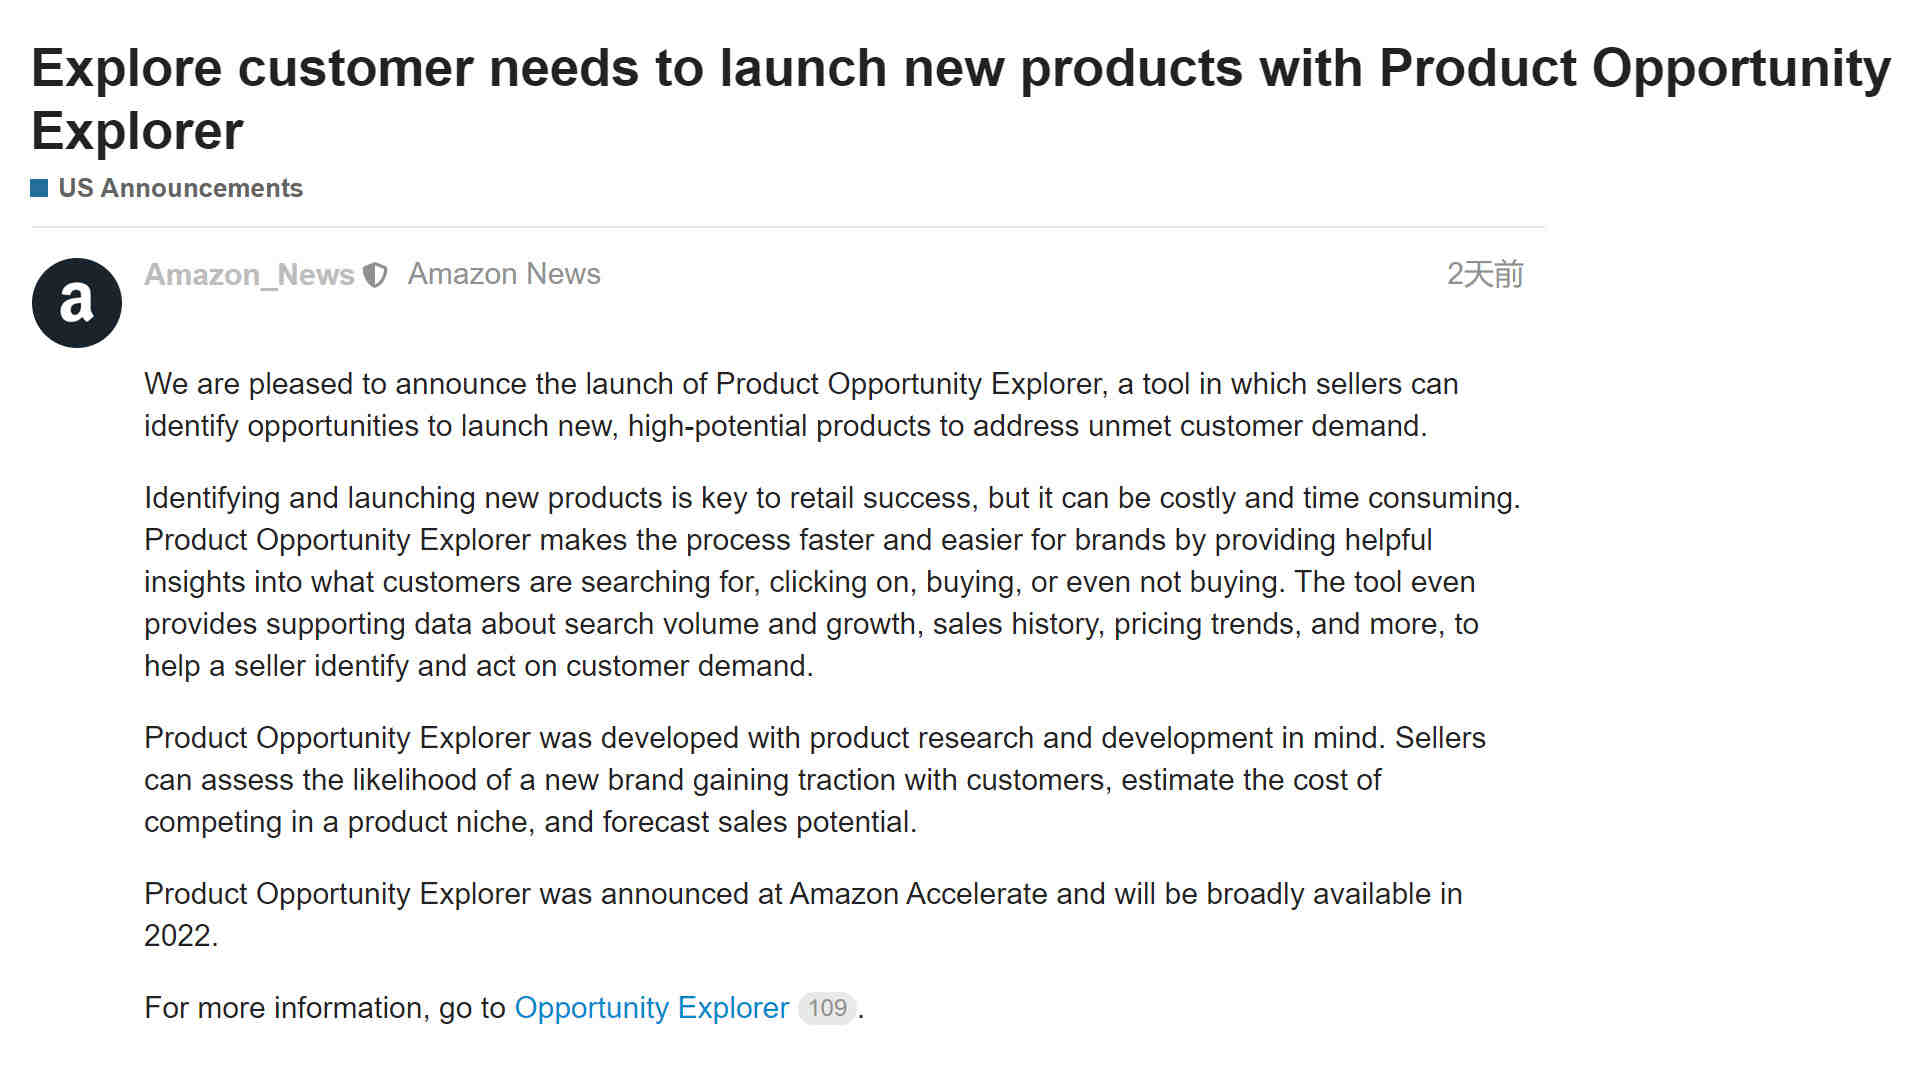
Task: Click the moderator shield icon beside Amazon_News
Action: [375, 275]
